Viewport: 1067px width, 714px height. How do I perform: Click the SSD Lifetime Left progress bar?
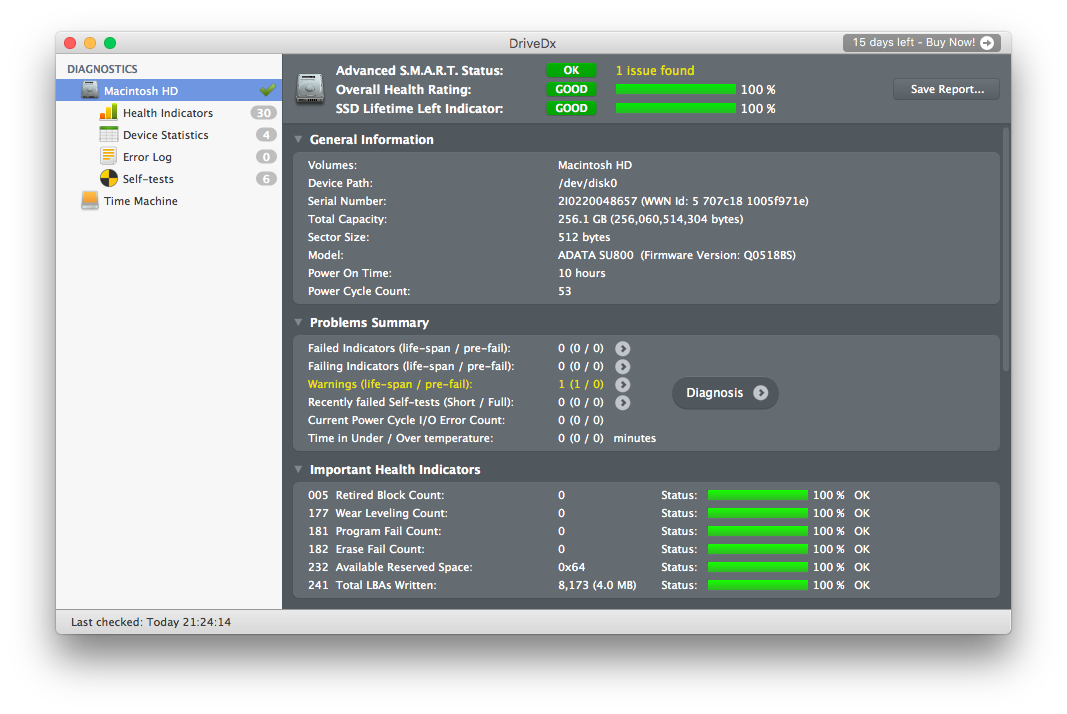click(676, 108)
